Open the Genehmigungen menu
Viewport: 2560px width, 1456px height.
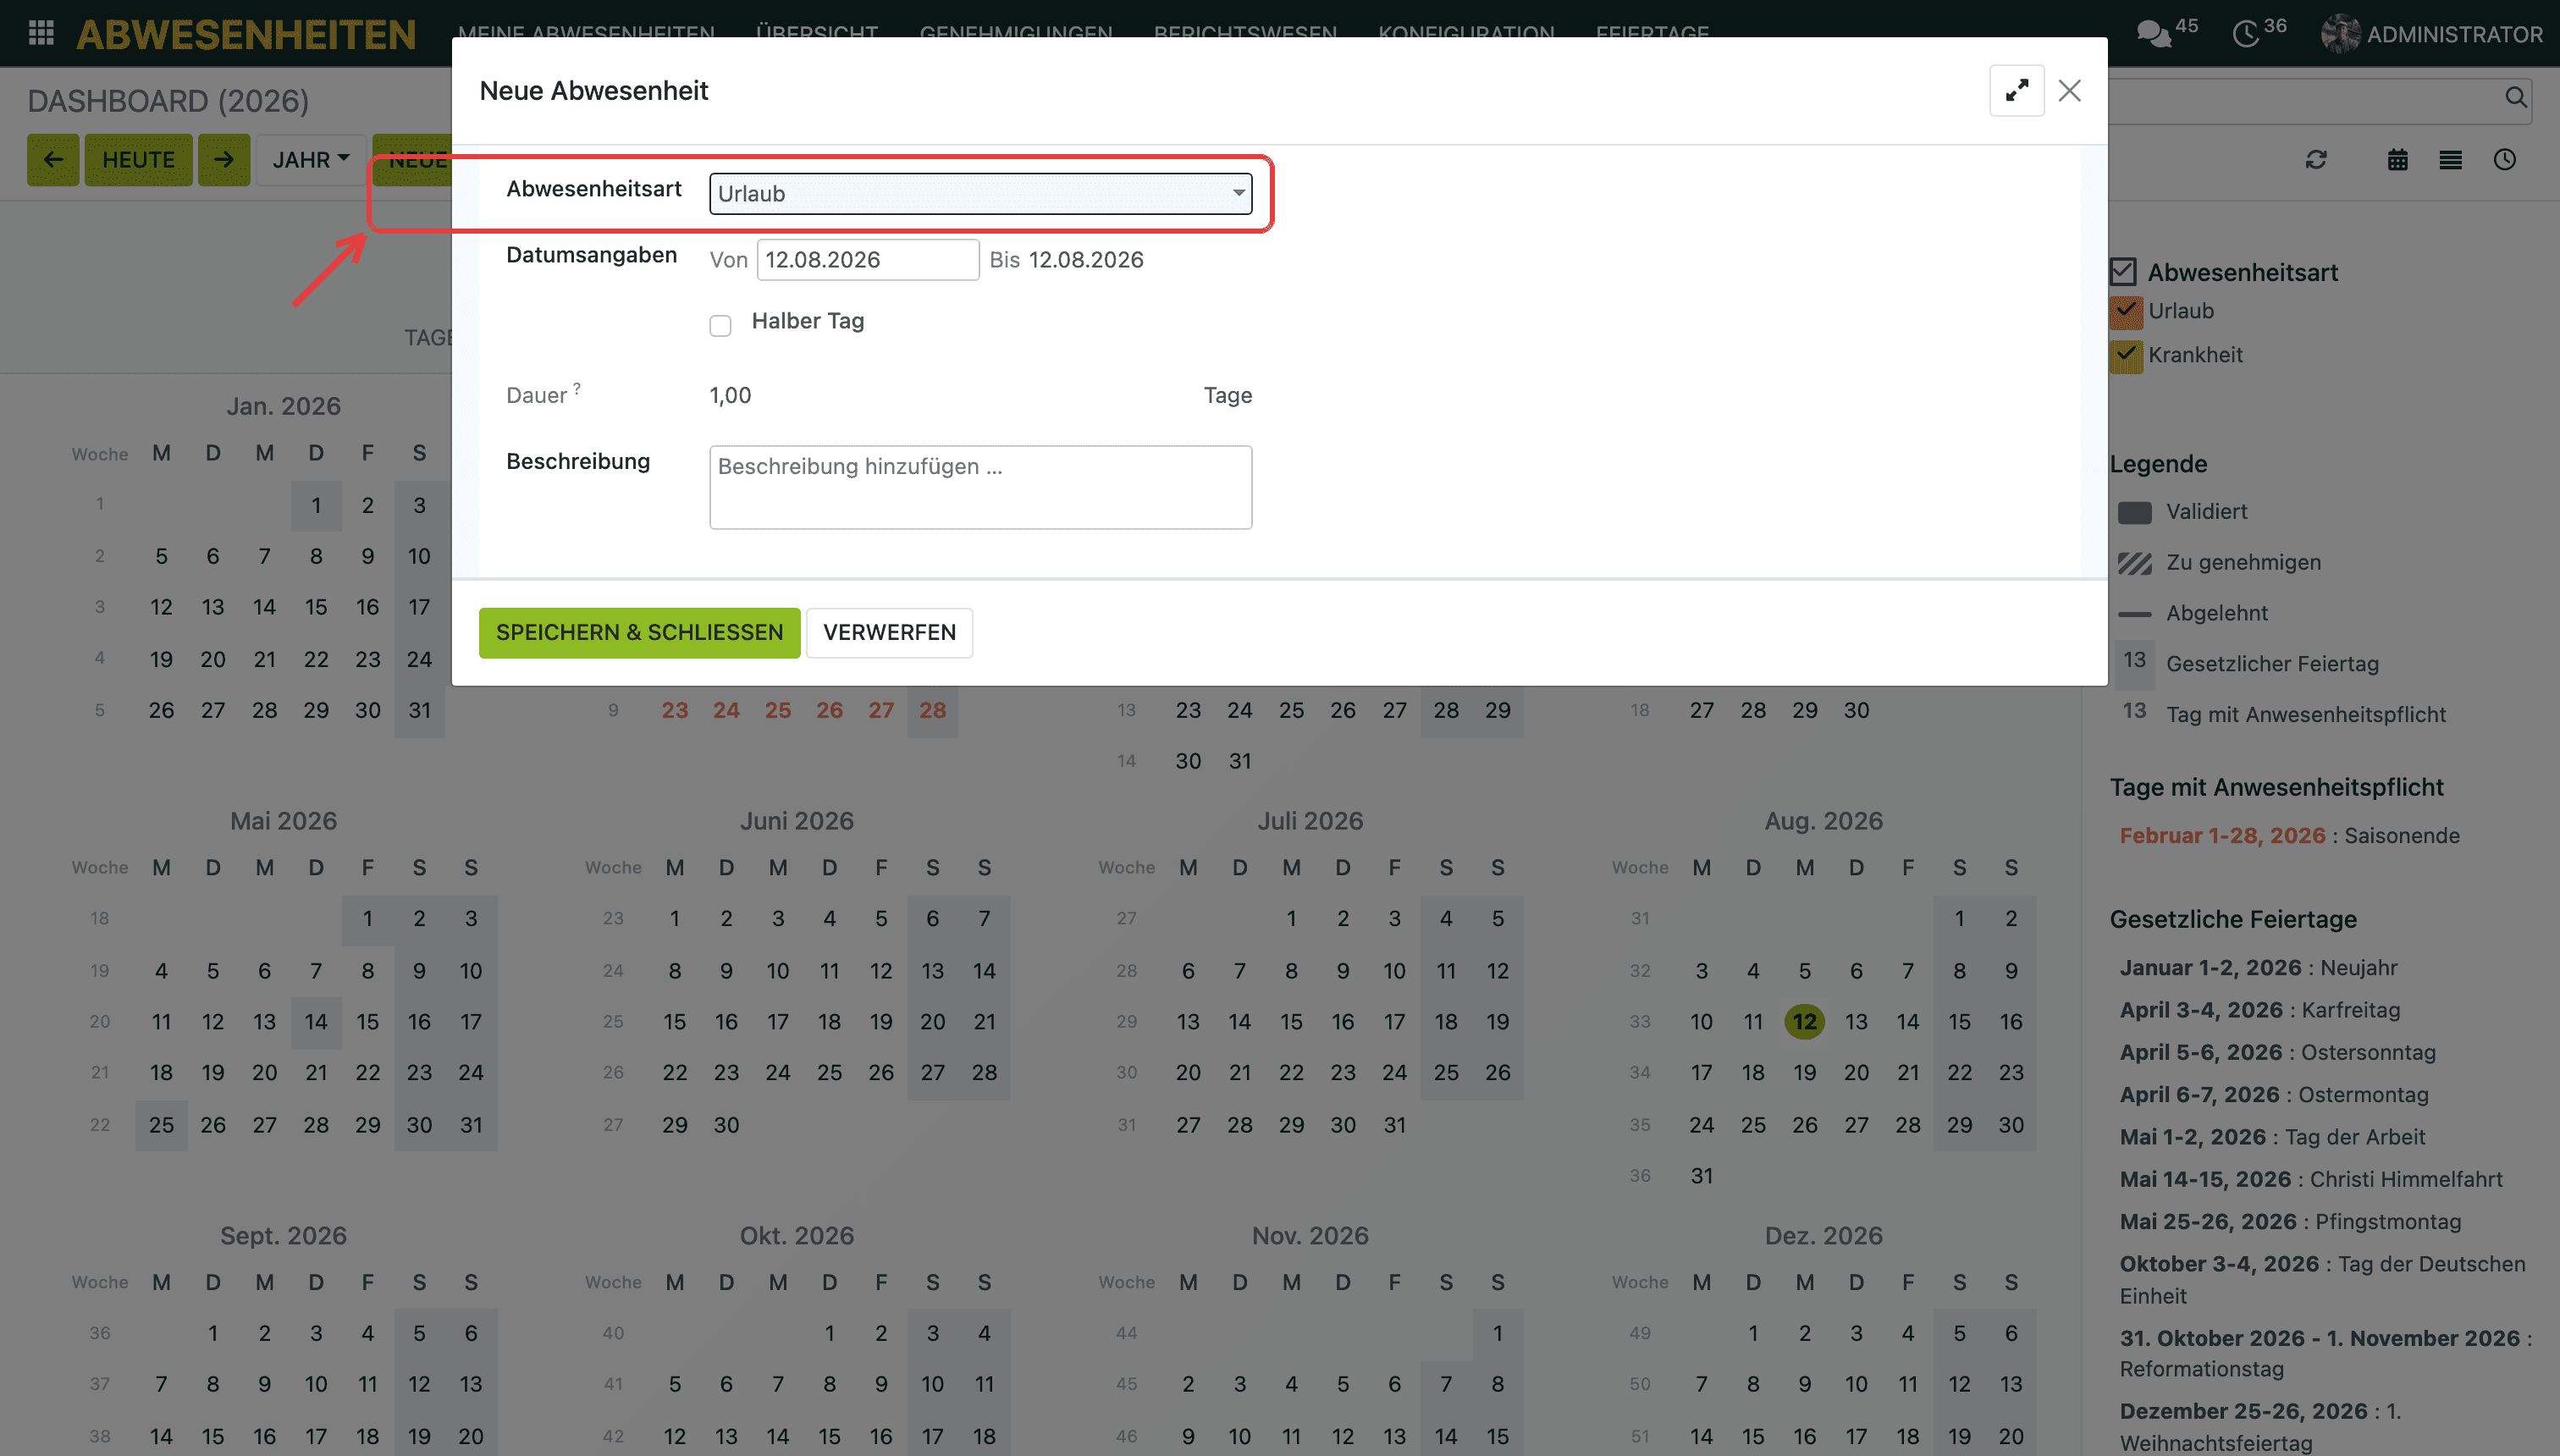(1016, 32)
